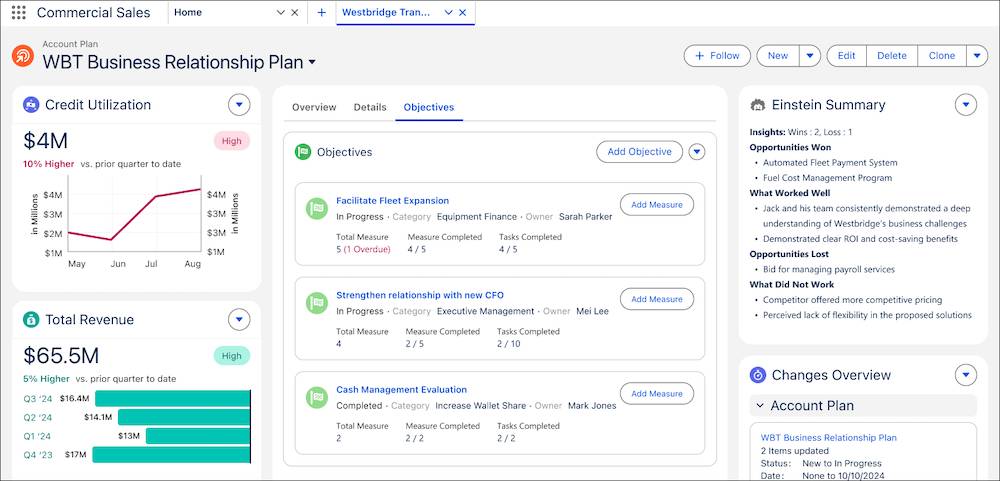This screenshot has height=481, width=1000.
Task: Select the Objectives tab
Action: click(x=429, y=107)
